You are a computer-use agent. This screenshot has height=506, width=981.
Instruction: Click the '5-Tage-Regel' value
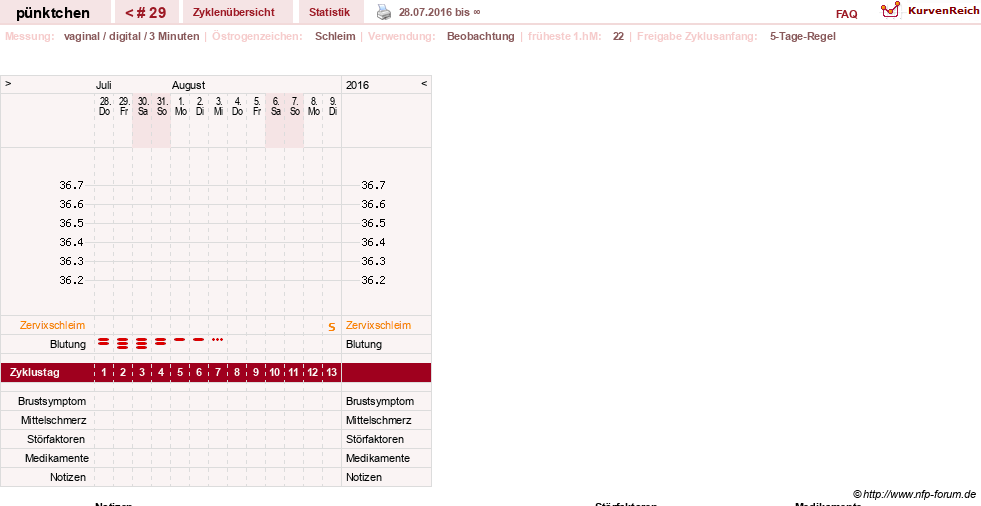803,36
